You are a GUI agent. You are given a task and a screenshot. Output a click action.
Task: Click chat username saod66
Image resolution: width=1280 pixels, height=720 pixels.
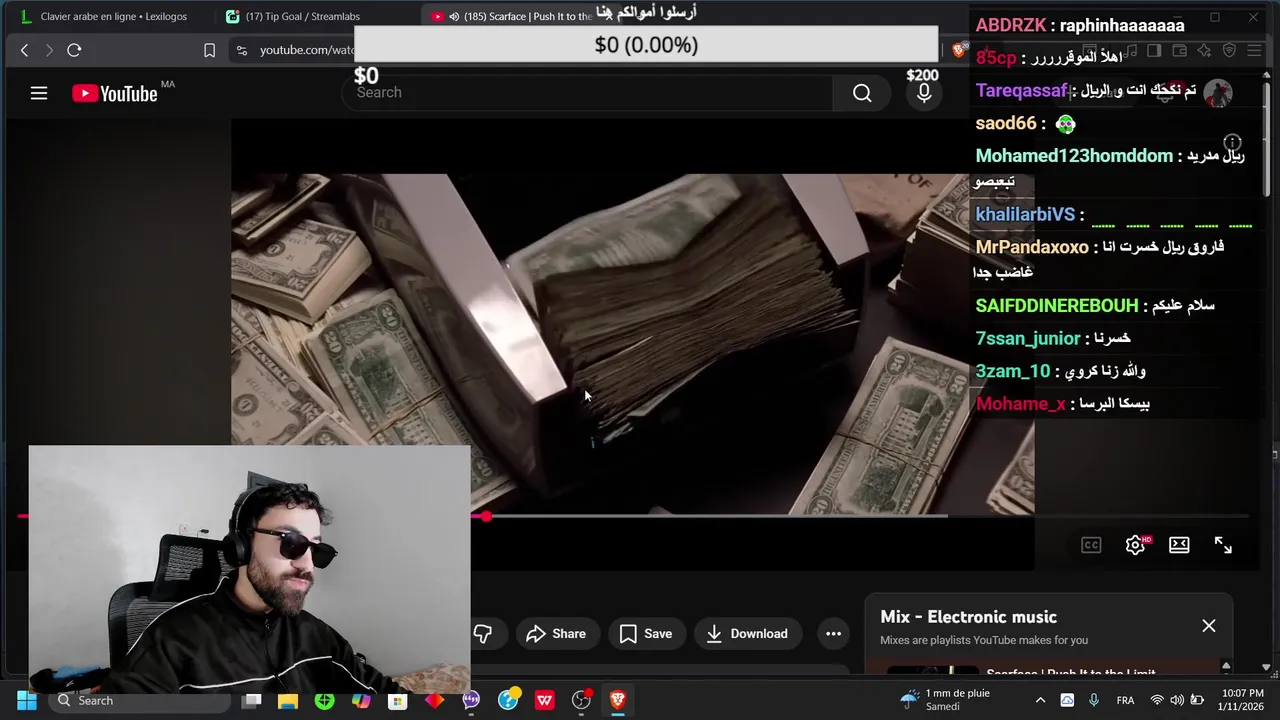[x=1005, y=124]
